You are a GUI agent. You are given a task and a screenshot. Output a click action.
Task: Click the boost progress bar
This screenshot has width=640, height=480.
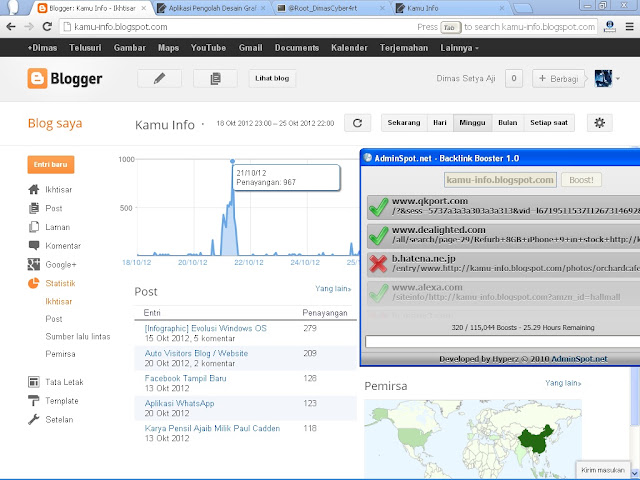(x=502, y=342)
